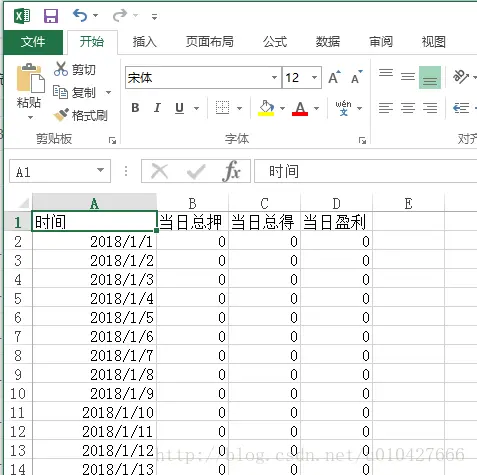This screenshot has width=477, height=475.
Task: Align cell text left
Action: click(386, 108)
